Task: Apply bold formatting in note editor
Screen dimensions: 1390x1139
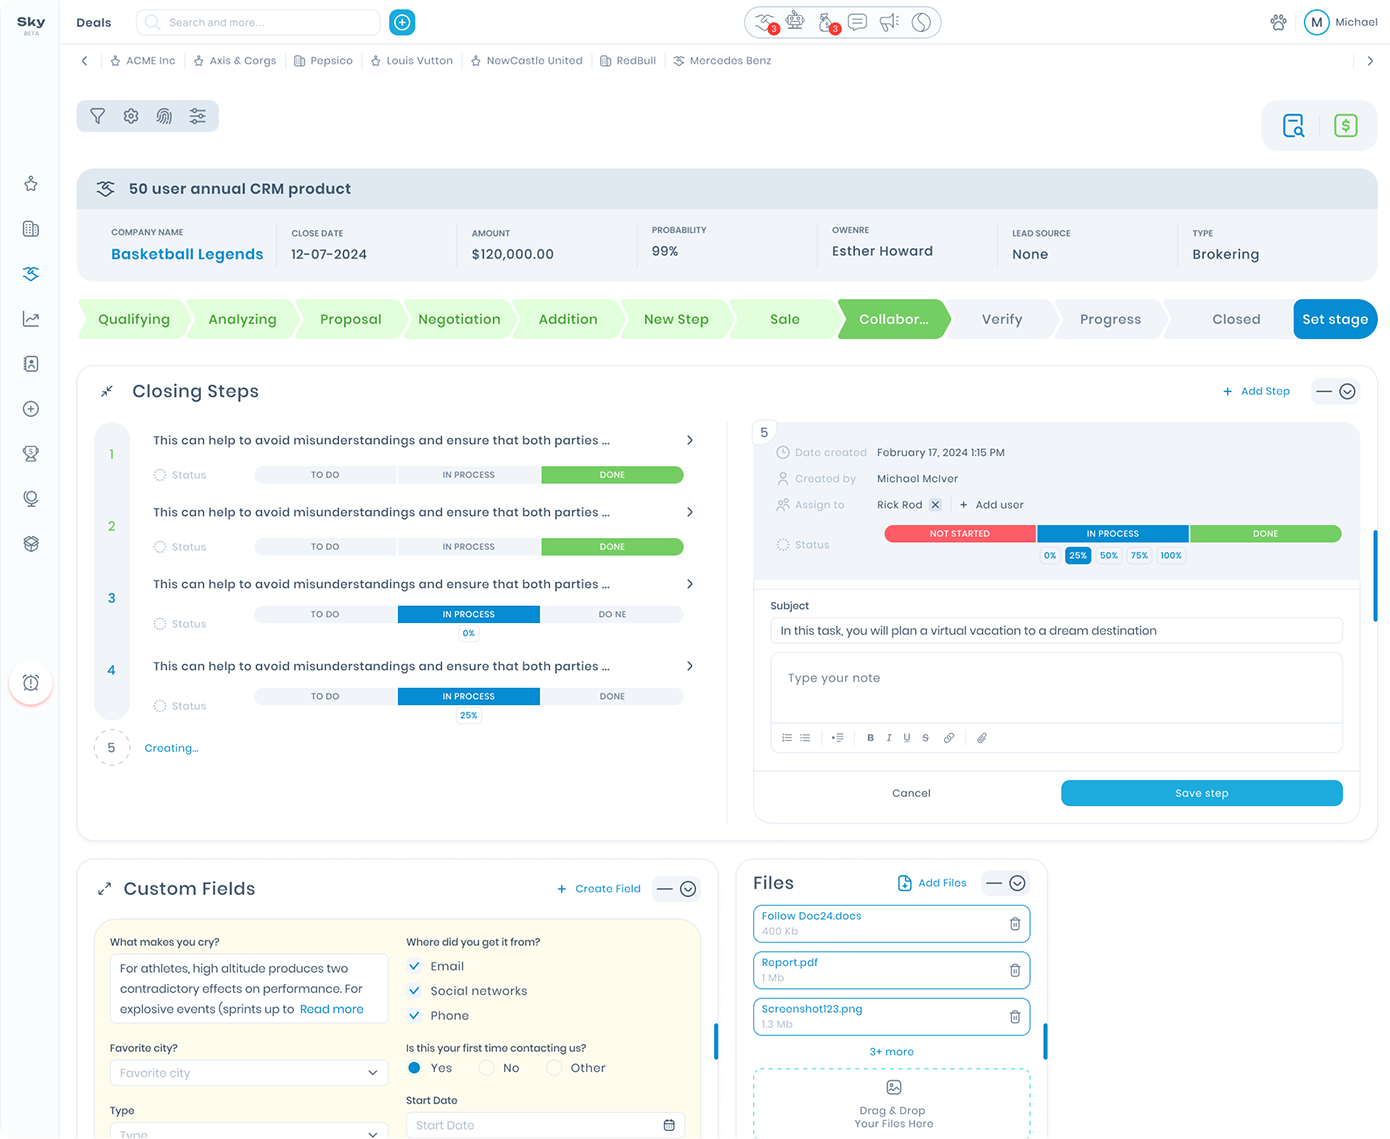Action: tap(870, 738)
